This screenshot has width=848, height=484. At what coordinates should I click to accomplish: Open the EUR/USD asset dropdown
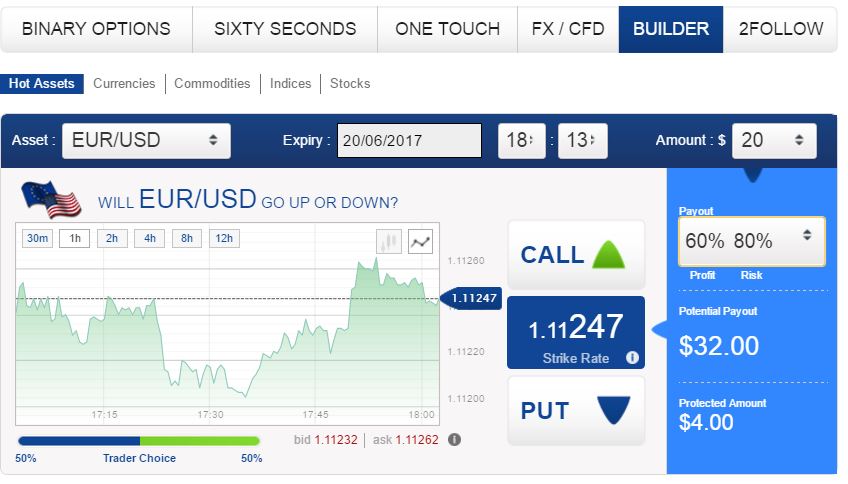coord(147,141)
